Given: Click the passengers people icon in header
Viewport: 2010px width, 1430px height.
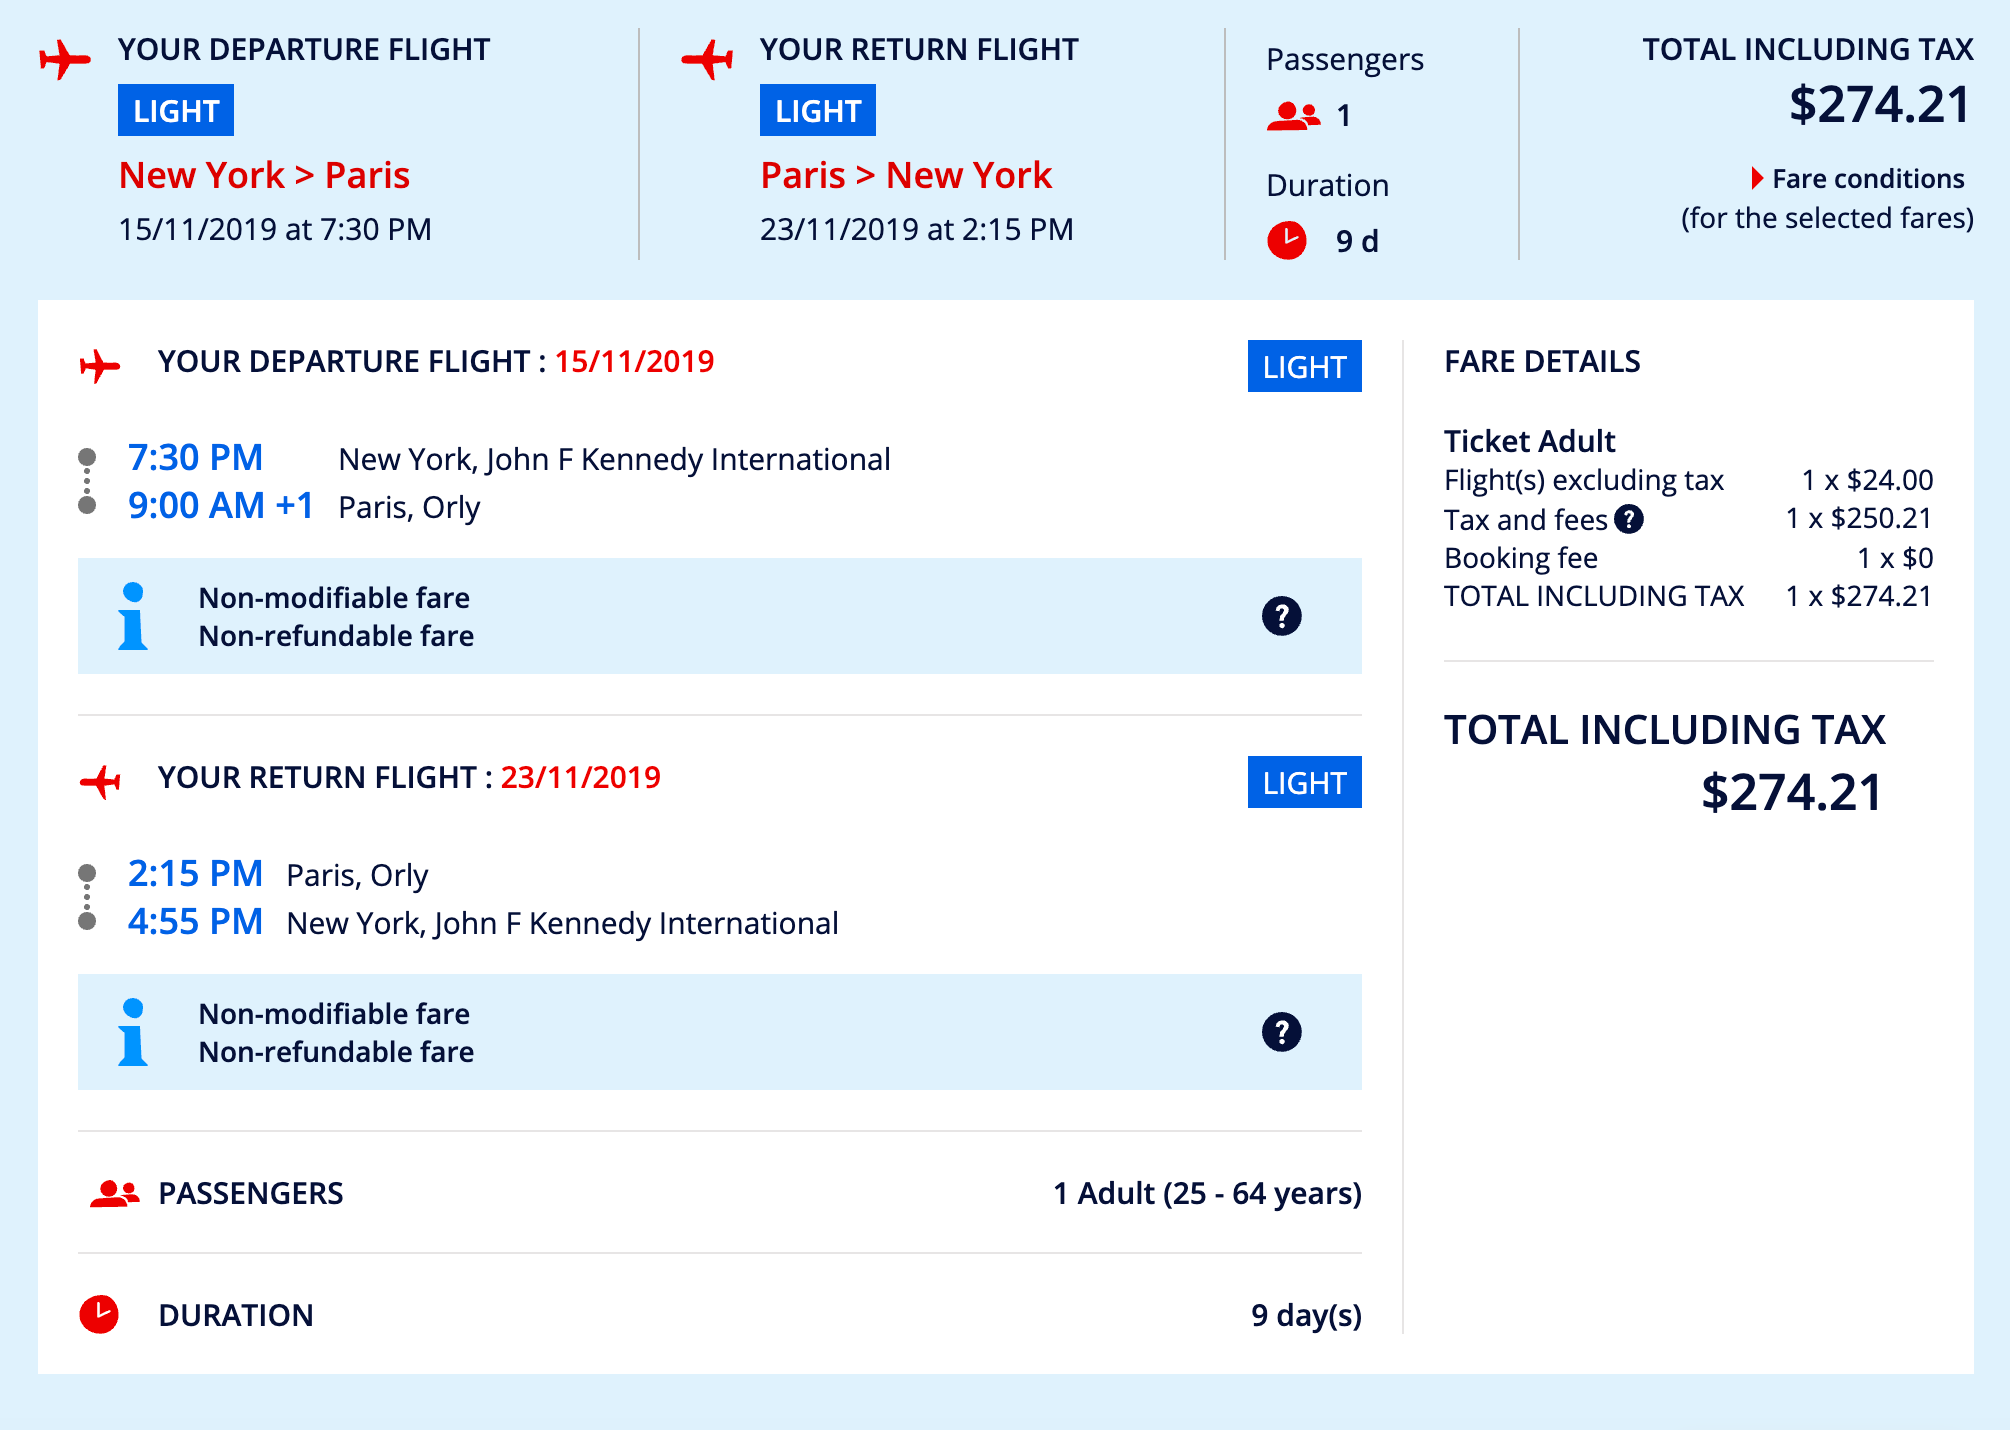Looking at the screenshot, I should [1293, 116].
